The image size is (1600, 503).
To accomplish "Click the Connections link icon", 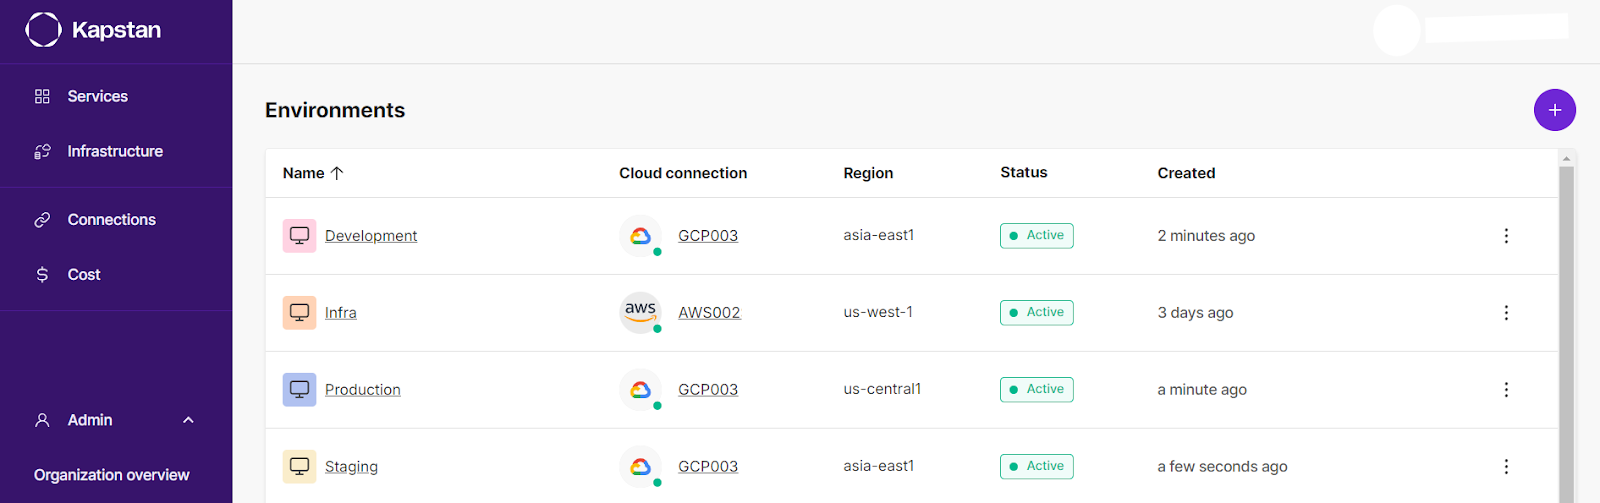I will [42, 220].
